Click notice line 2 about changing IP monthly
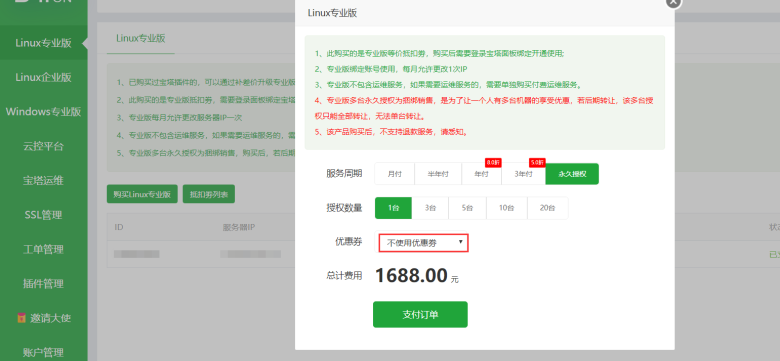The height and width of the screenshot is (361, 780). click(391, 69)
